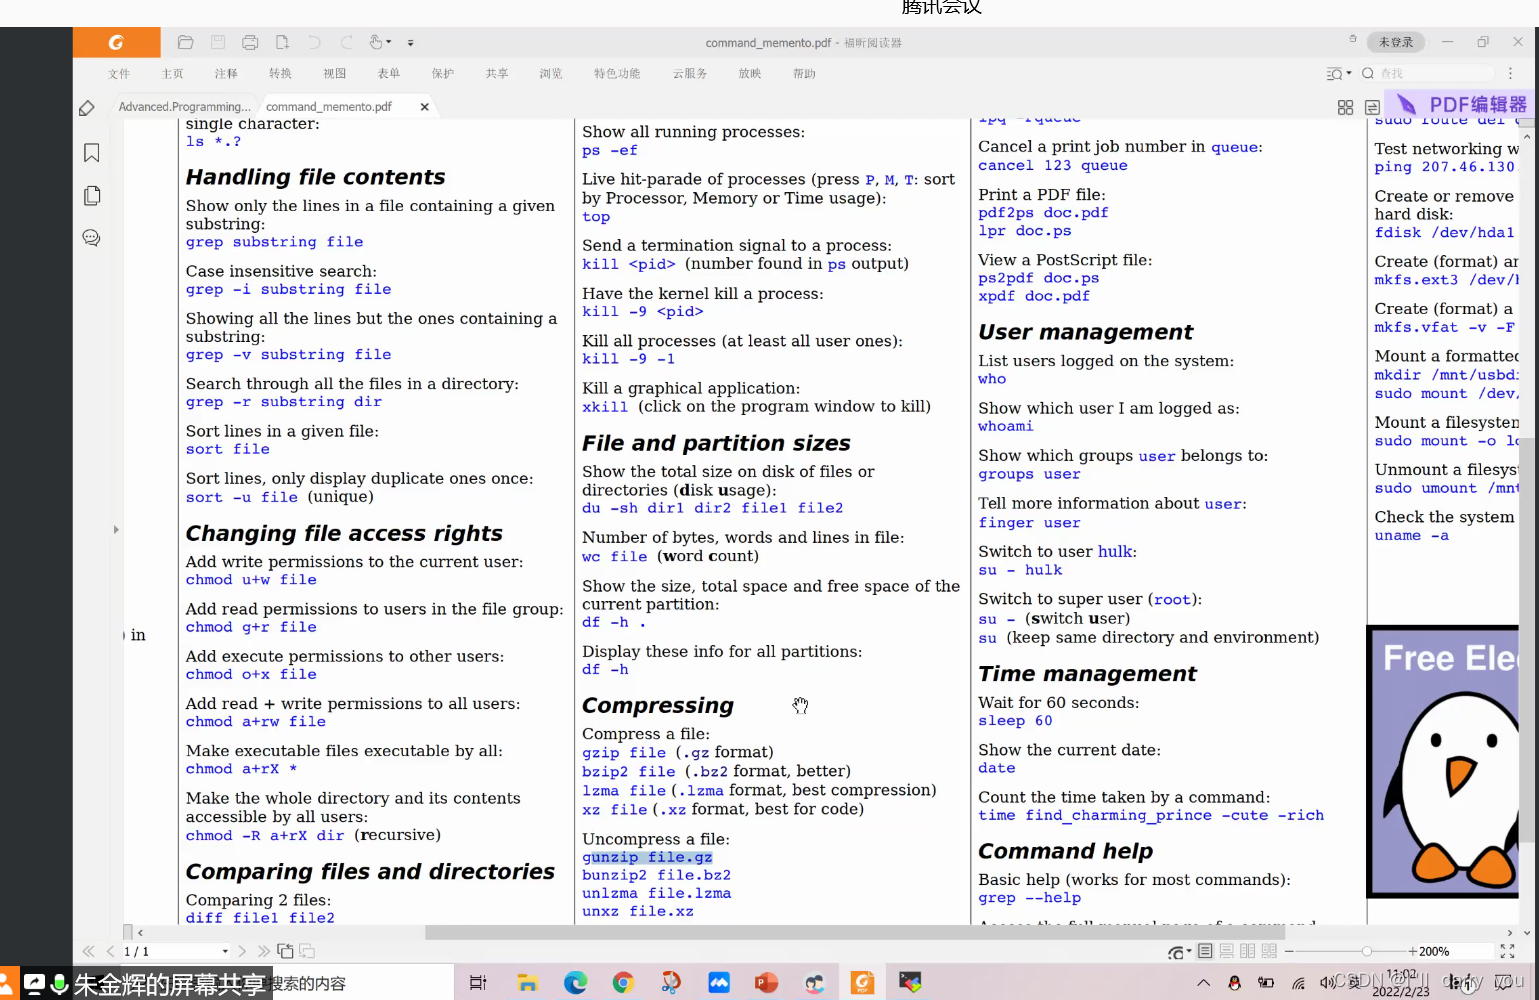
Task: Click the swap/convert panel icon
Action: click(x=1372, y=107)
